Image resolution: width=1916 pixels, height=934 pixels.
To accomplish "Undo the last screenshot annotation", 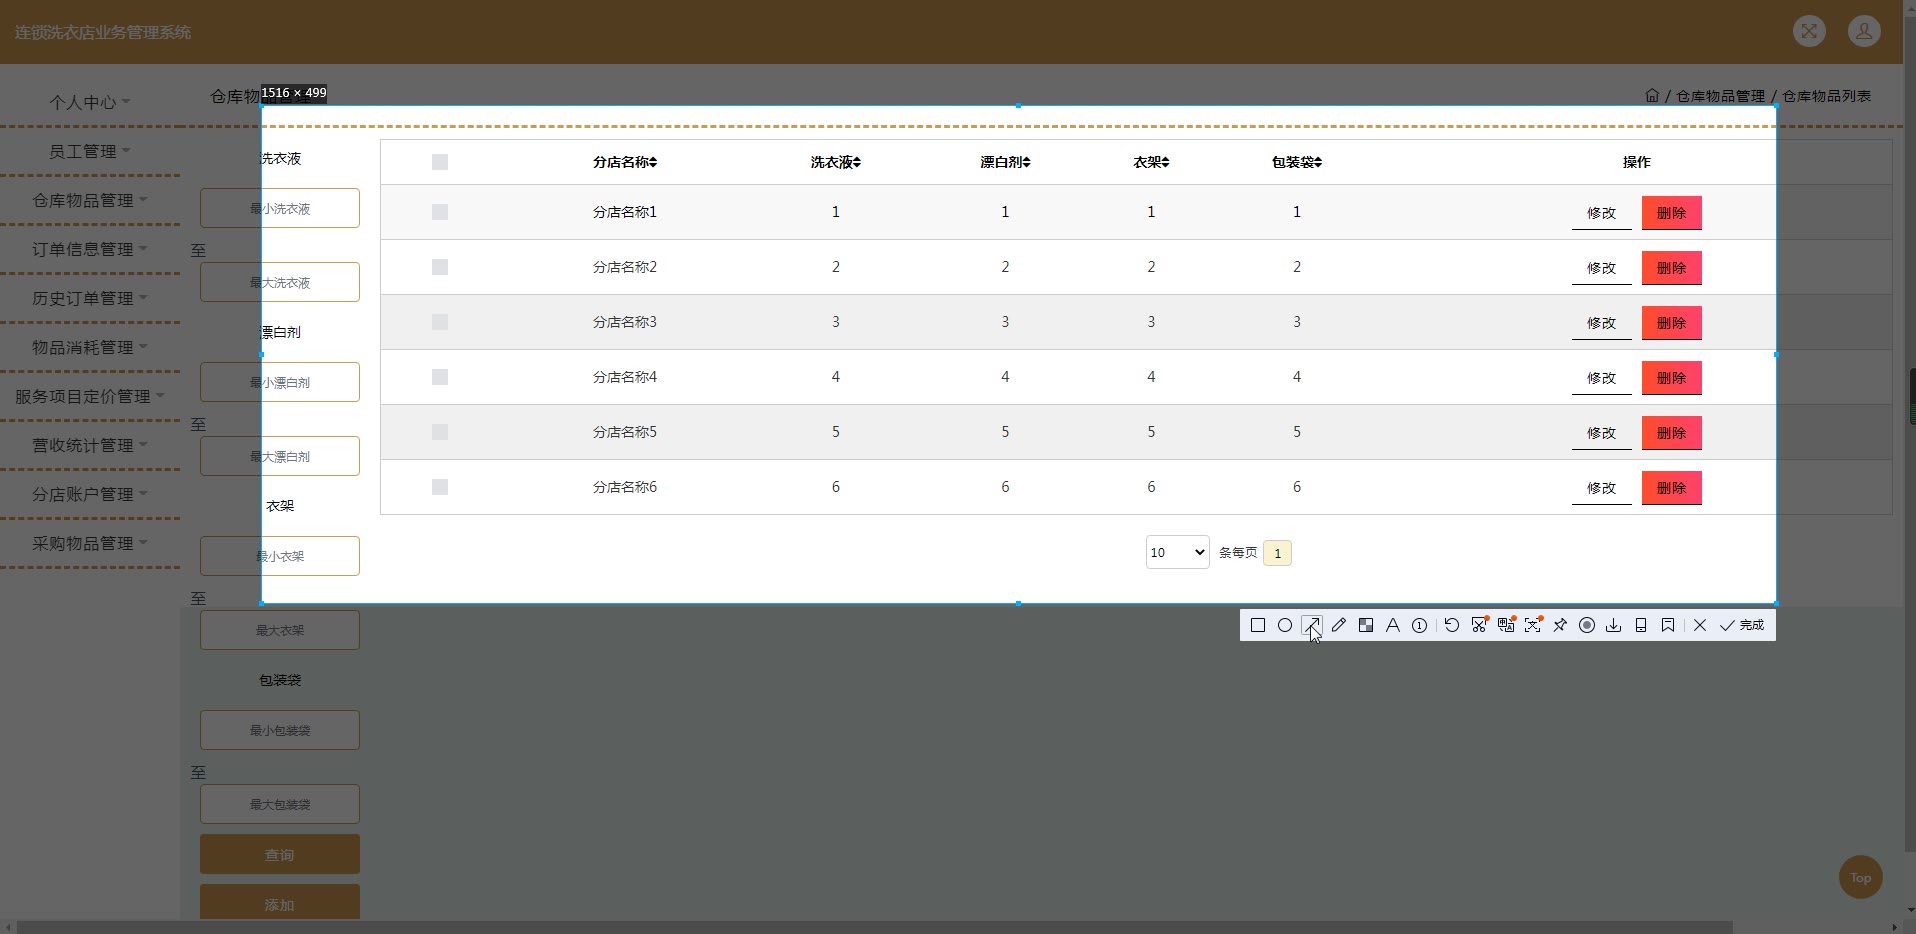I will click(1452, 625).
